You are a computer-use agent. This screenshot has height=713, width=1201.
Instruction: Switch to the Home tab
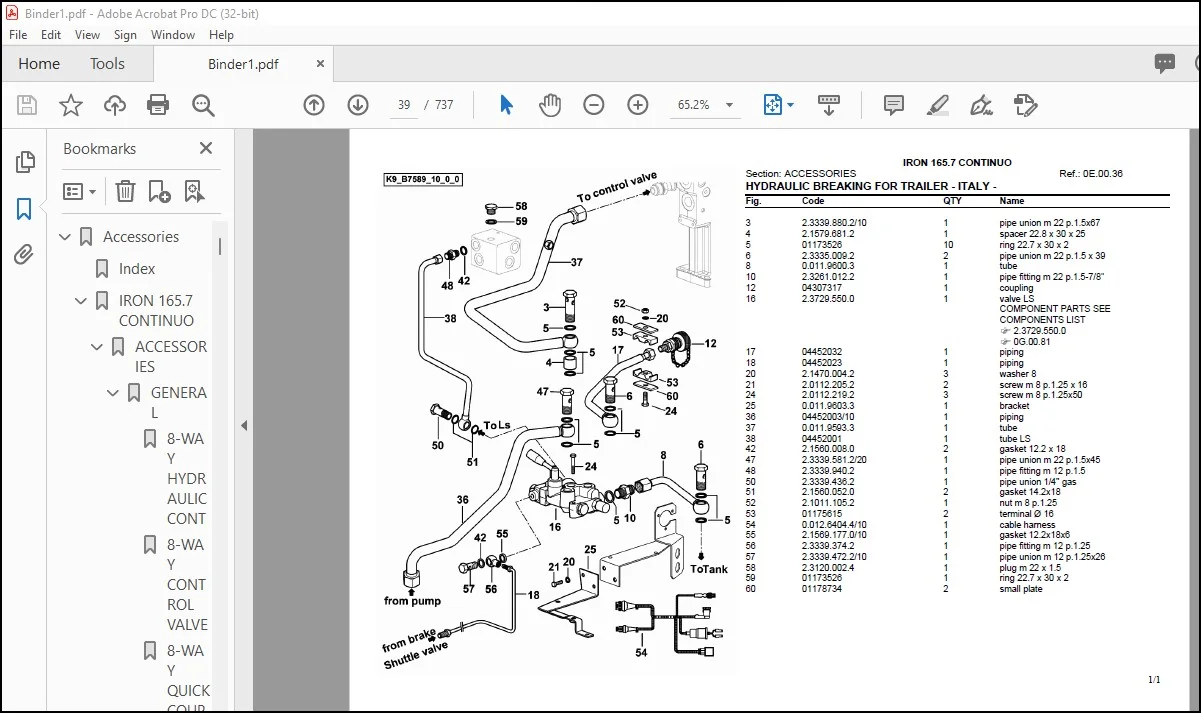point(39,63)
